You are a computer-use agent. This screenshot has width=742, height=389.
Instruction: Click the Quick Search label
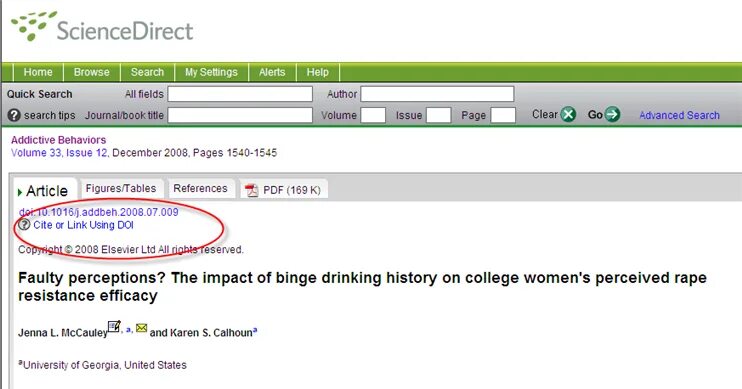point(39,94)
